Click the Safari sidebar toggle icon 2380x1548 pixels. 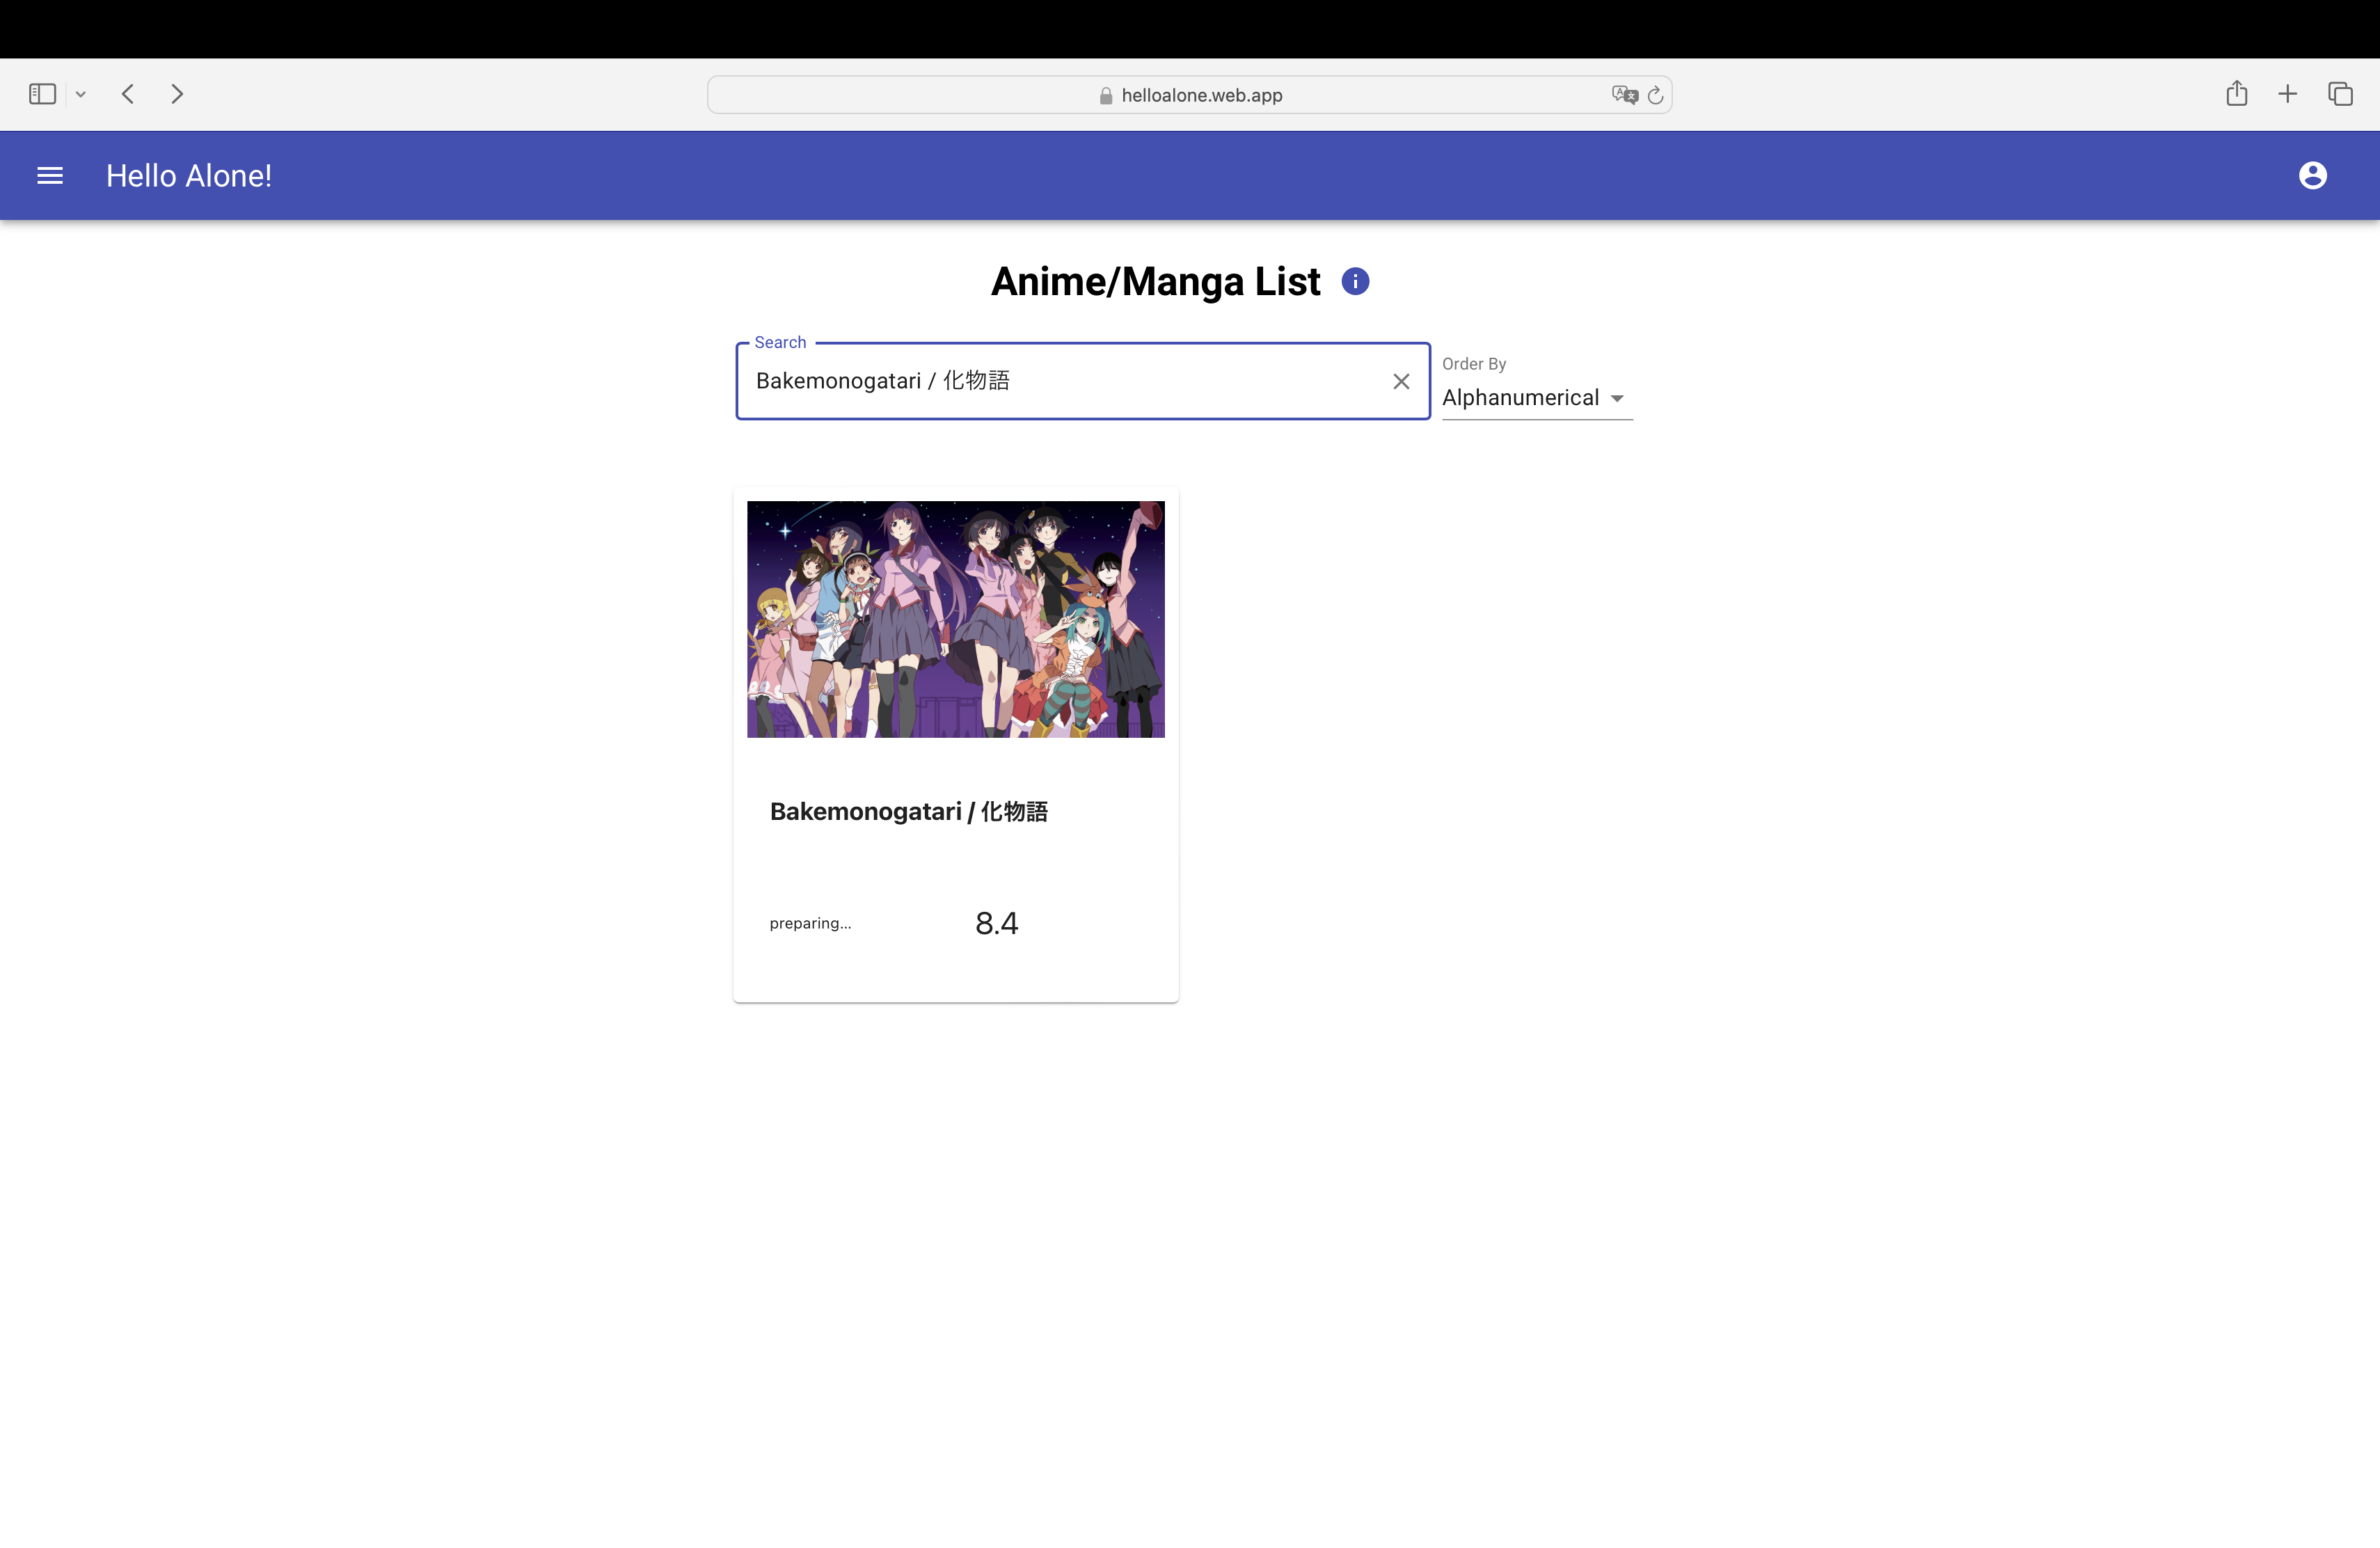[x=42, y=94]
